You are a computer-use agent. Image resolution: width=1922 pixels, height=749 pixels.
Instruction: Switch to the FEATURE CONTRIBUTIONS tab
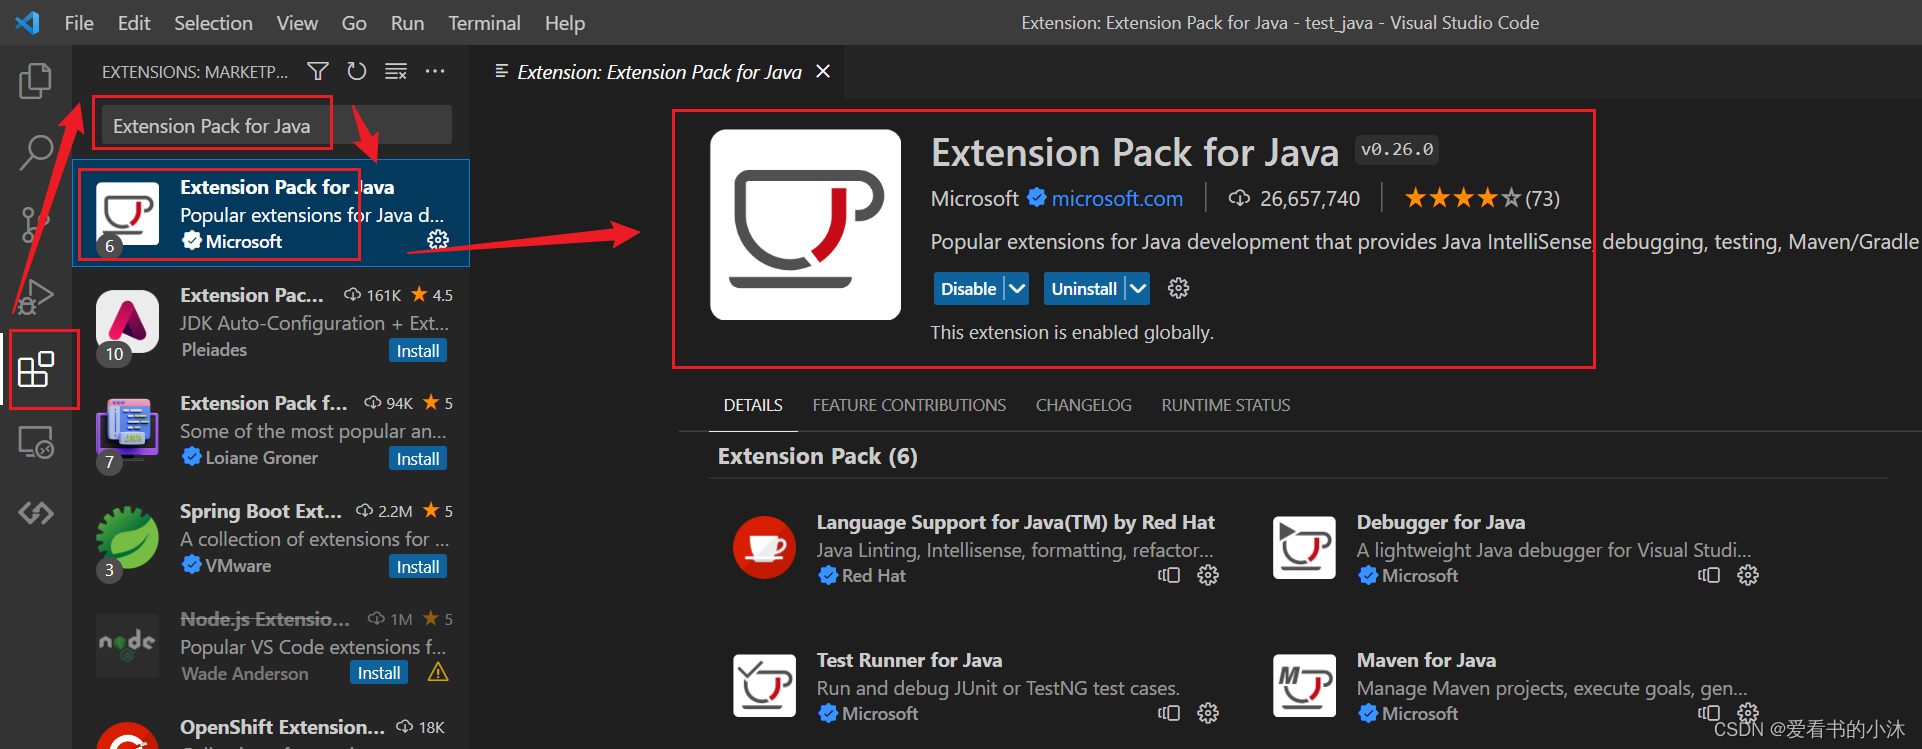click(909, 405)
